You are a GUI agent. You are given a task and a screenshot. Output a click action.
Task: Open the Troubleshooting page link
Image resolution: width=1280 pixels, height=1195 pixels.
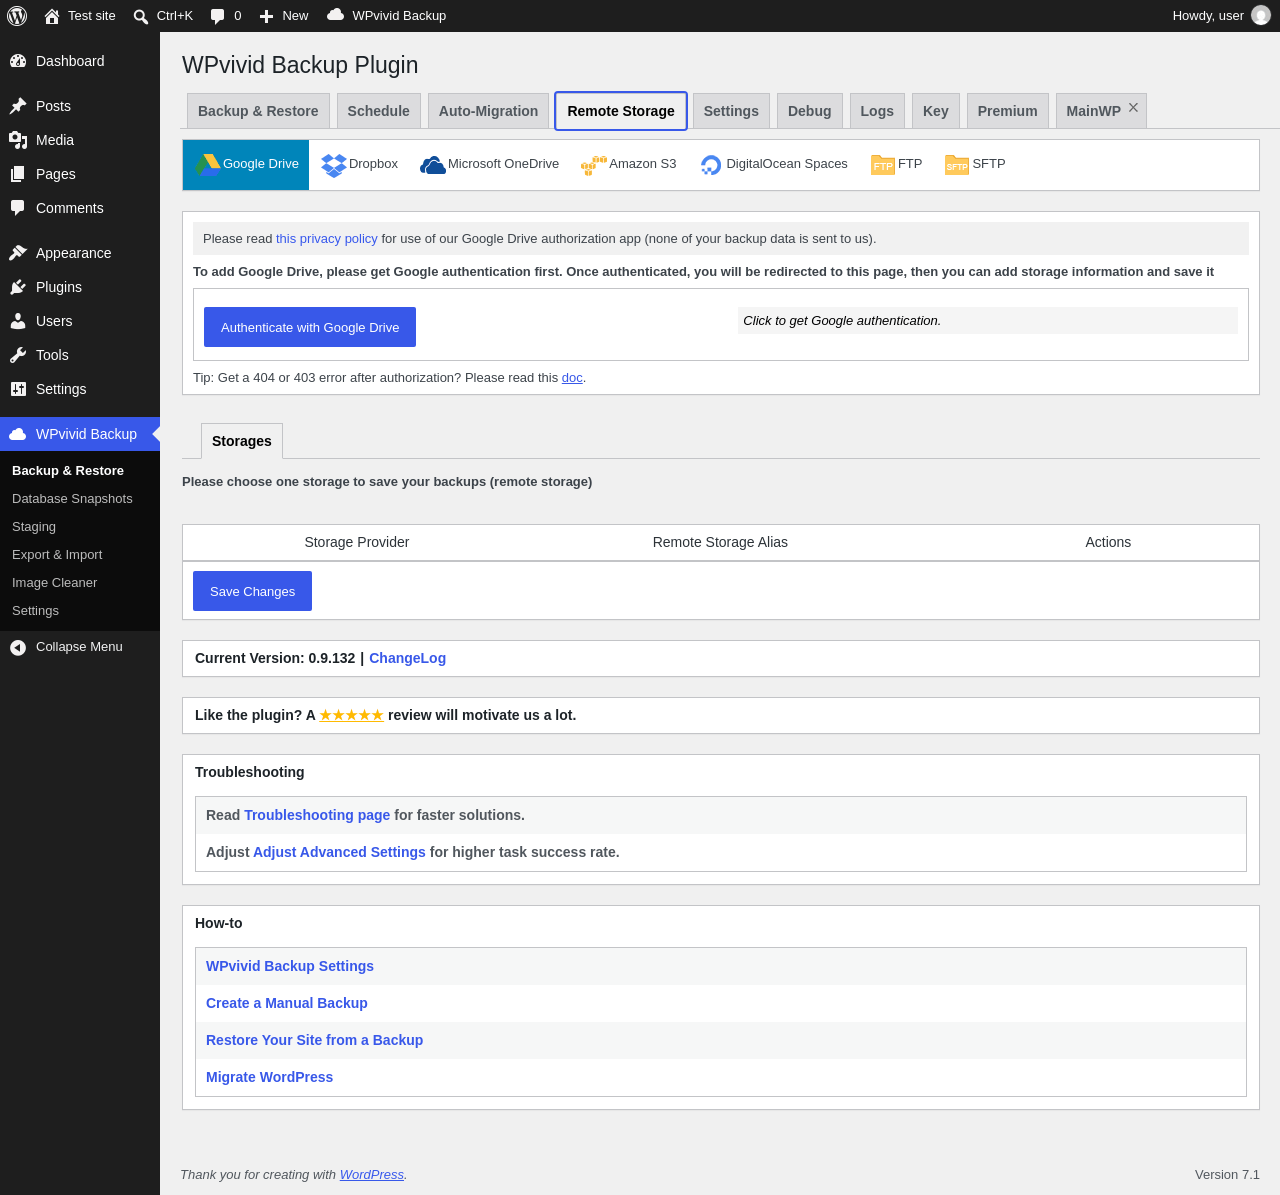click(x=317, y=815)
